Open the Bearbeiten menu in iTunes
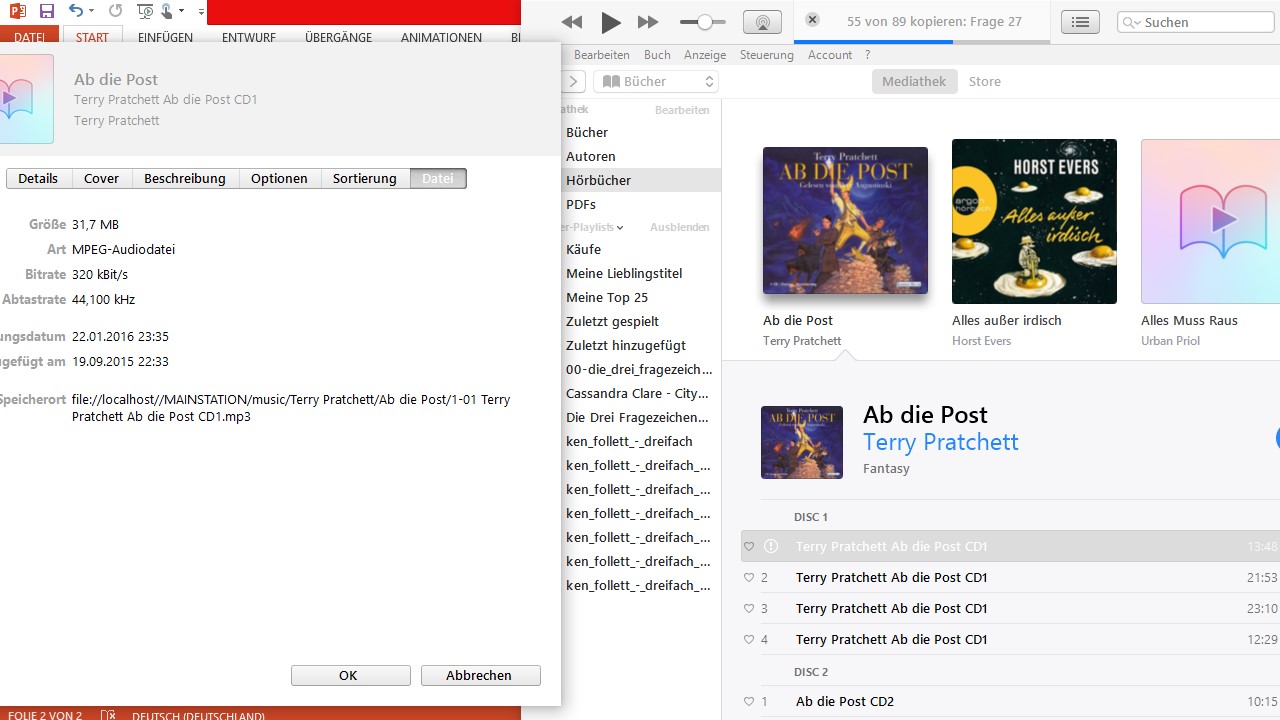This screenshot has height=720, width=1280. [x=602, y=55]
